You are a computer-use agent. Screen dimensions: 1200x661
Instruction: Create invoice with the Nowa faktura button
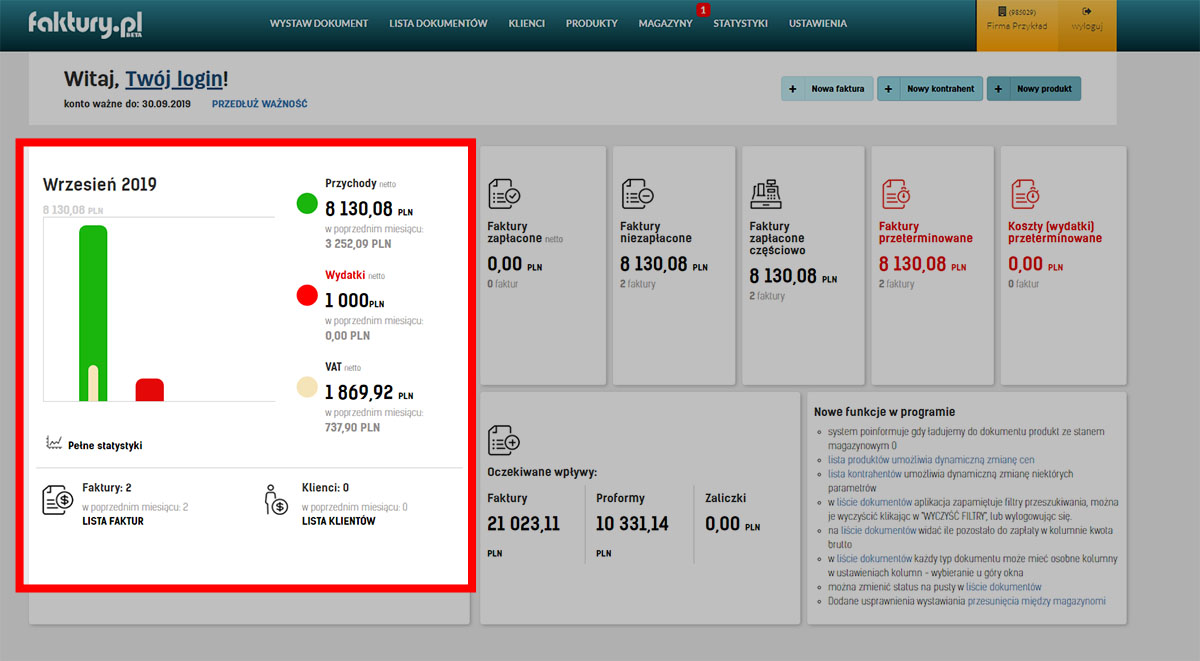824,88
